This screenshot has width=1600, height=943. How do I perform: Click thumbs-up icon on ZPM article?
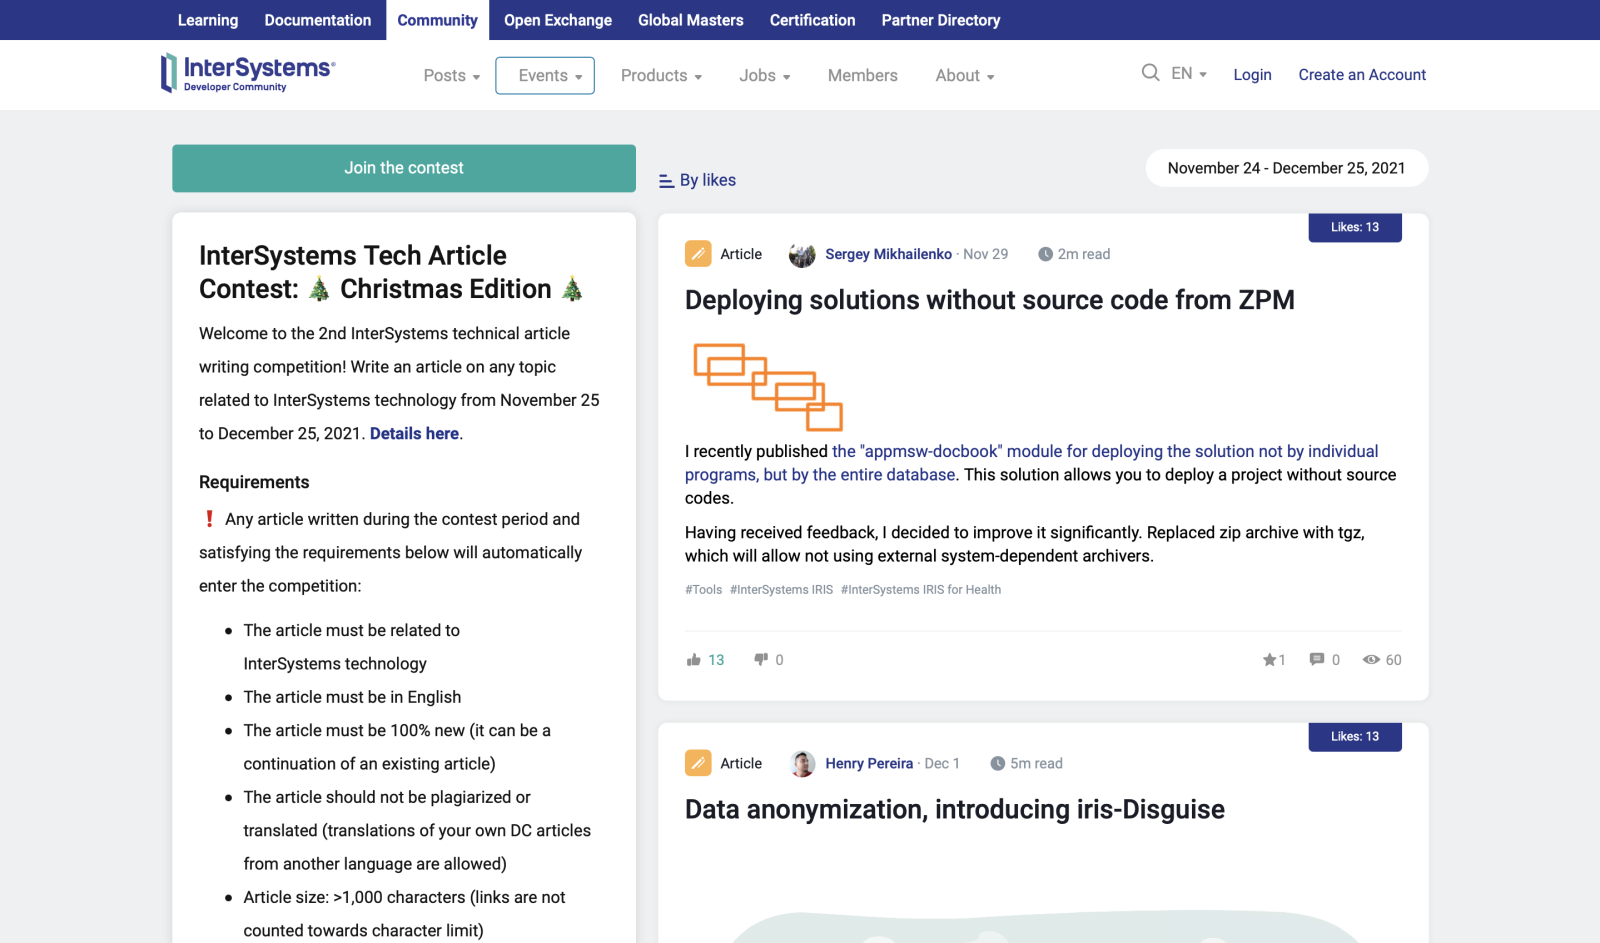pyautogui.click(x=694, y=660)
